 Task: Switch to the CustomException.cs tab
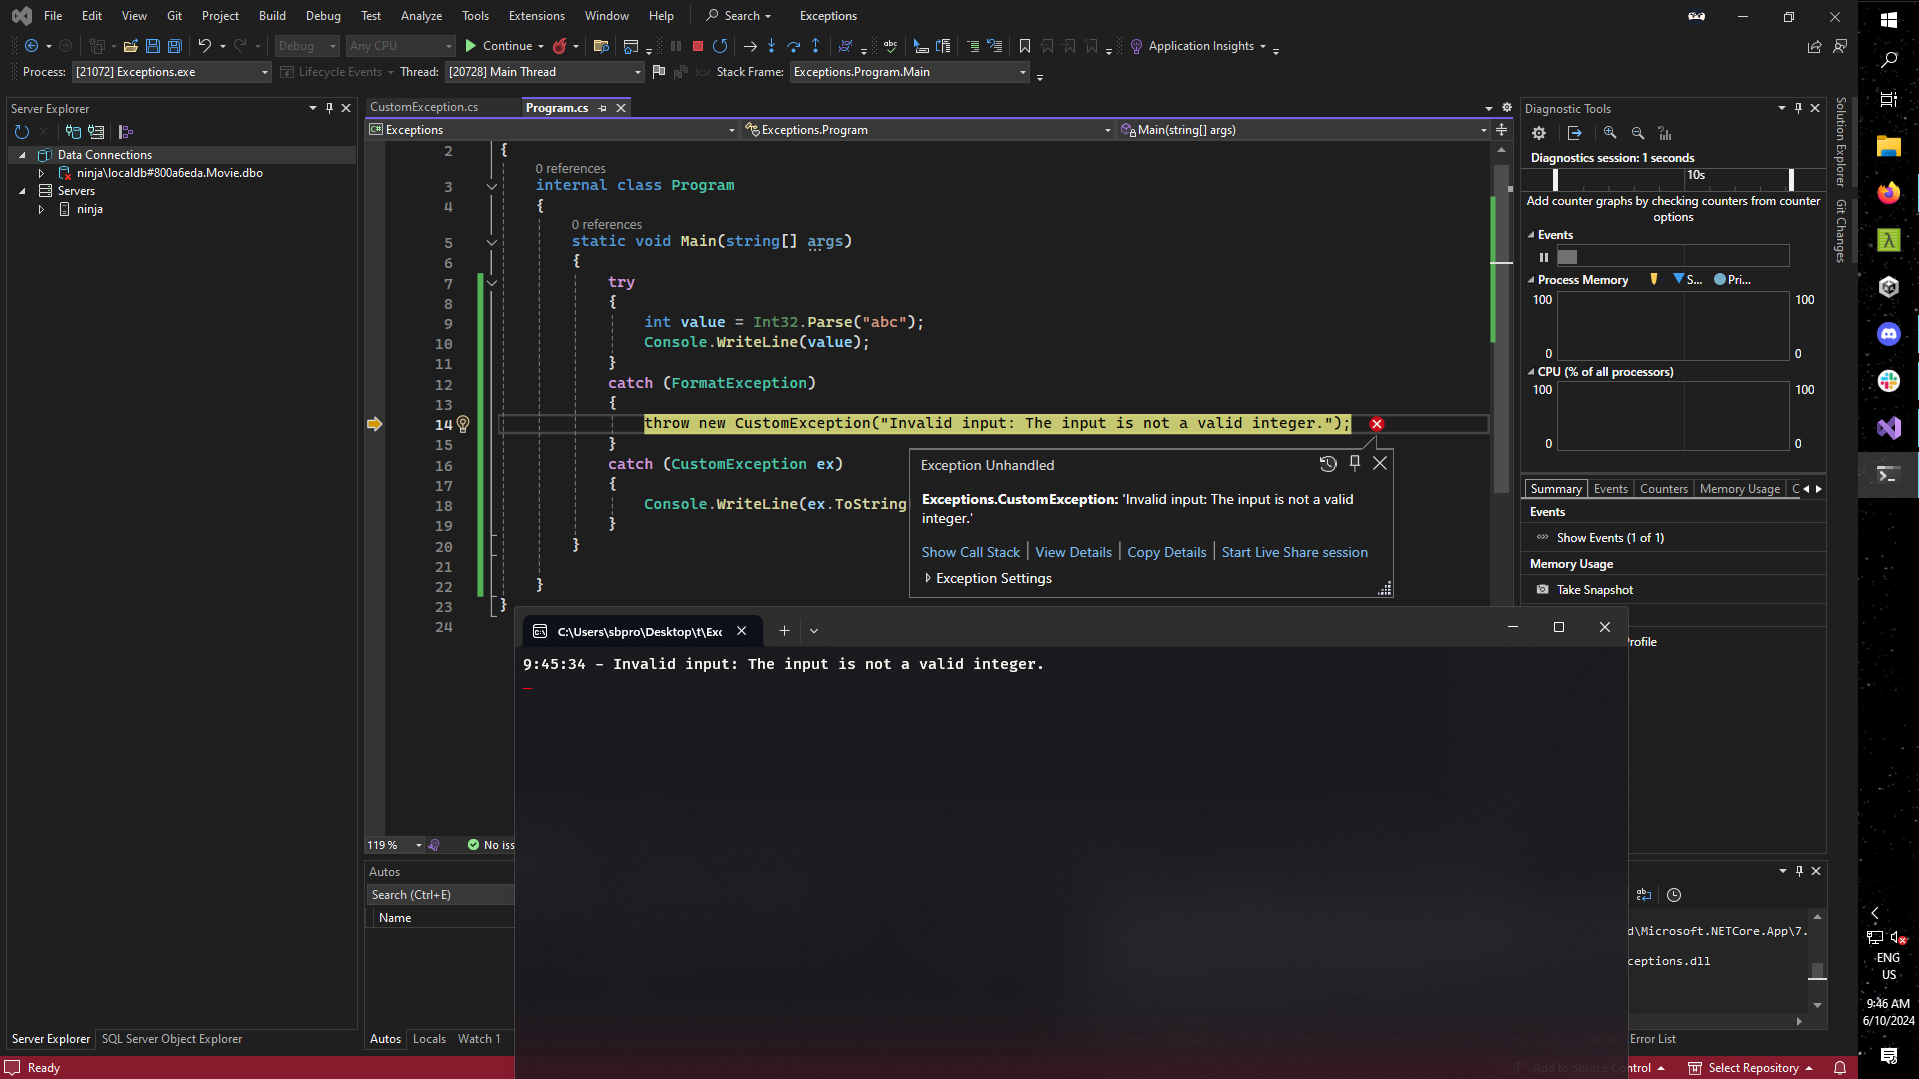tap(424, 107)
